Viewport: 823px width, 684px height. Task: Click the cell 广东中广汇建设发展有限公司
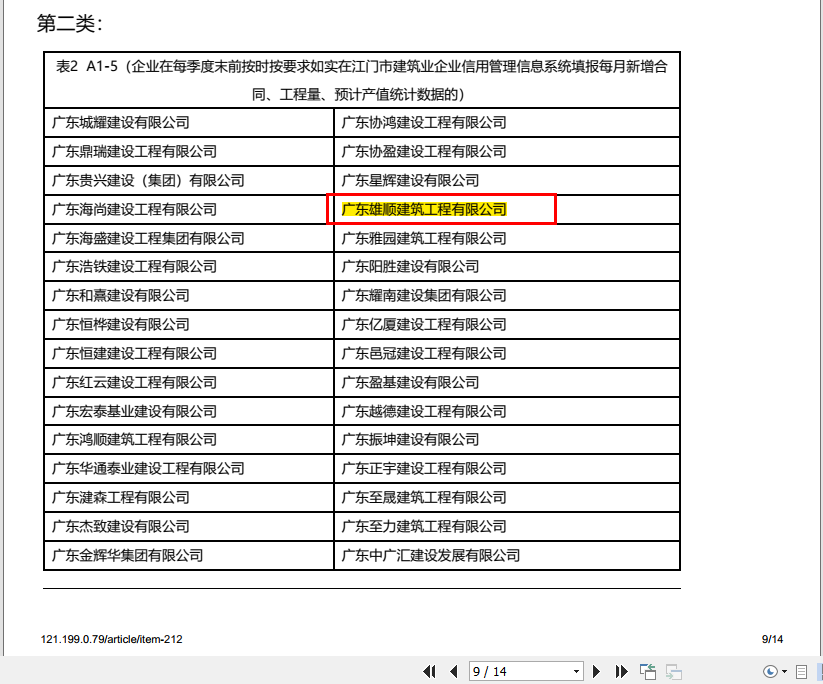pyautogui.click(x=507, y=555)
